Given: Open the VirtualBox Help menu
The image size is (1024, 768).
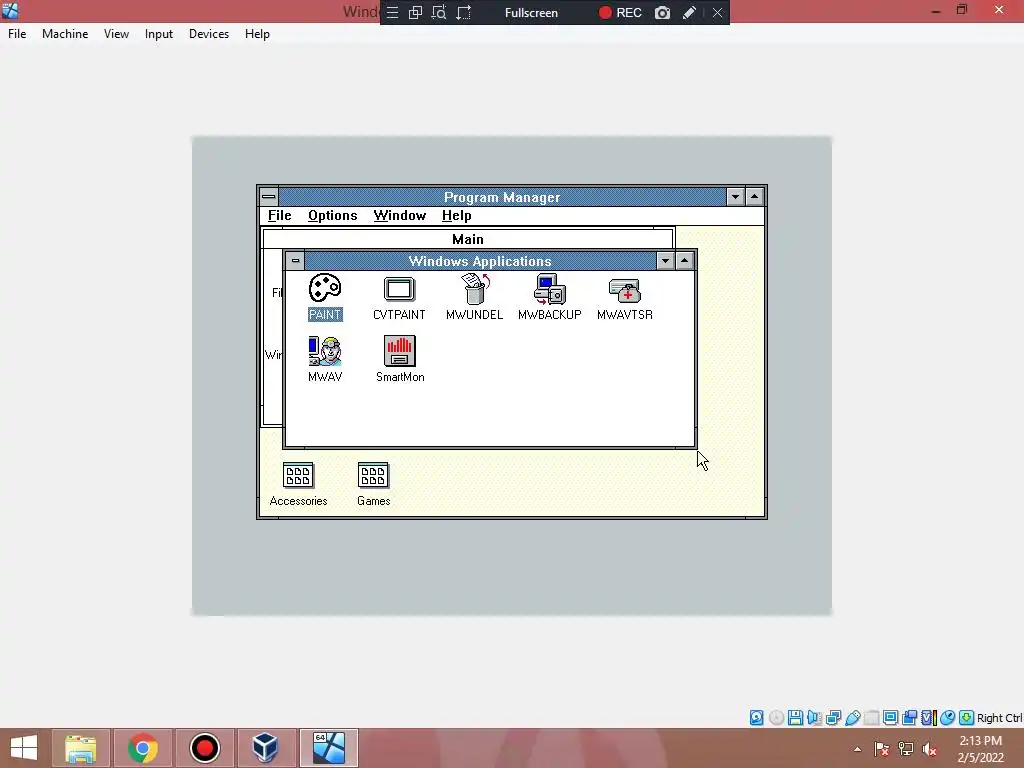Looking at the screenshot, I should point(257,34).
